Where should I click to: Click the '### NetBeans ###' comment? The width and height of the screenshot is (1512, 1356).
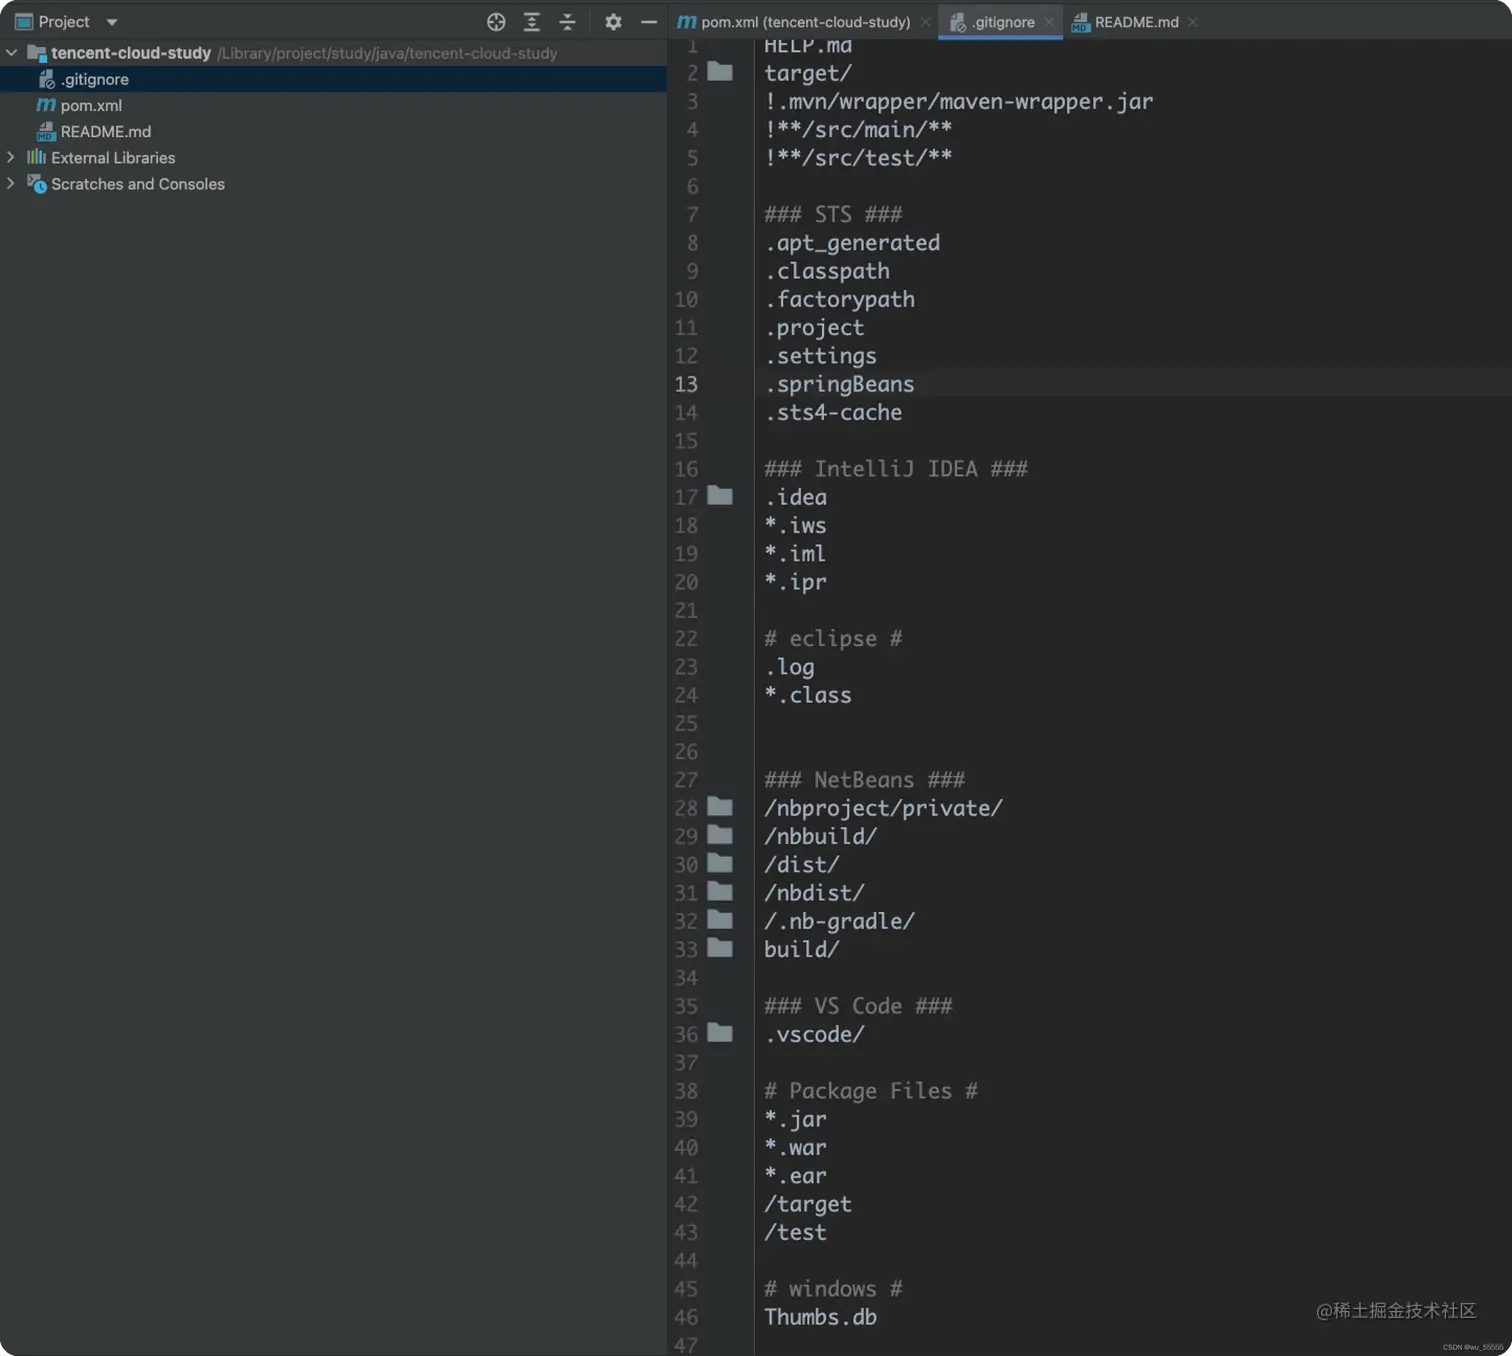tap(865, 780)
